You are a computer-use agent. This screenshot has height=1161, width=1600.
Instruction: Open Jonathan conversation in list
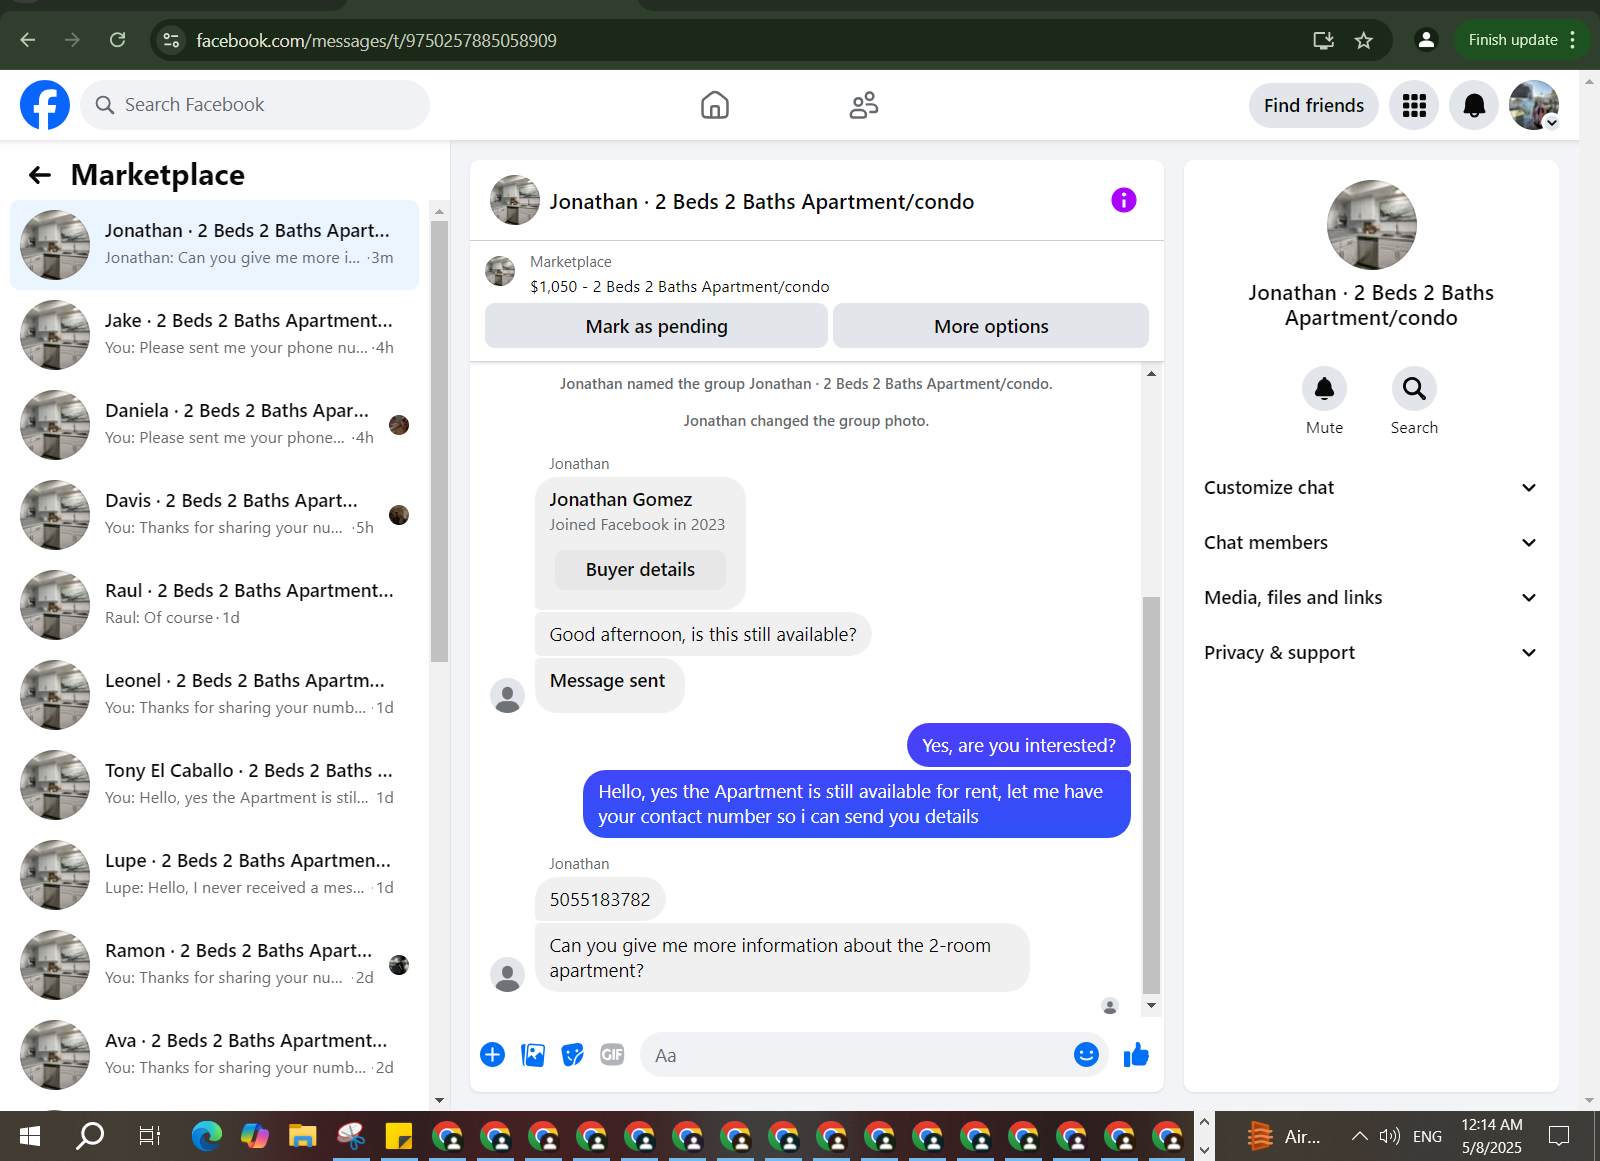[x=215, y=245]
